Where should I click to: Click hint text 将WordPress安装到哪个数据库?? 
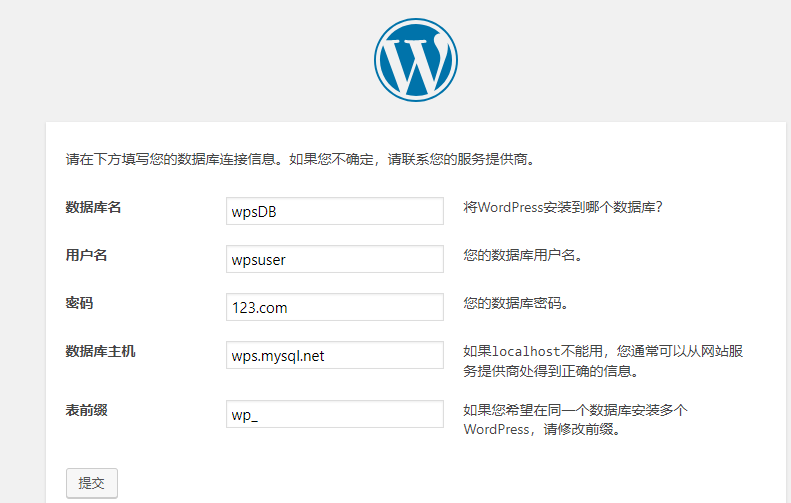point(563,207)
